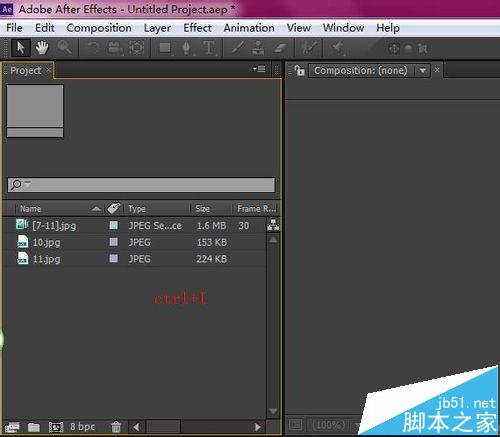Close the Composition viewer tab
500x437 pixels.
(437, 70)
